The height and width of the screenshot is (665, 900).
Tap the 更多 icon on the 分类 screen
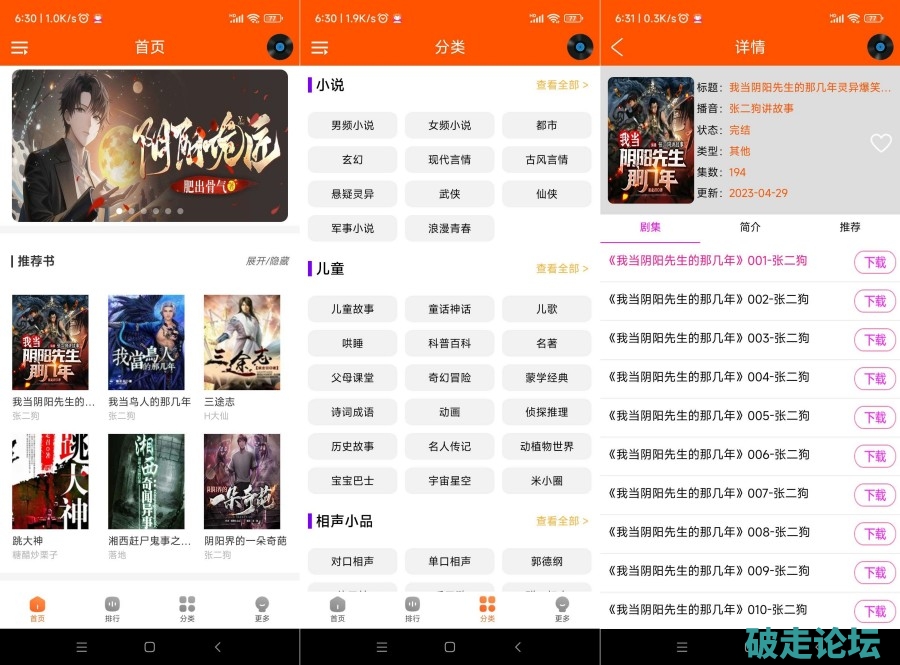pyautogui.click(x=562, y=609)
